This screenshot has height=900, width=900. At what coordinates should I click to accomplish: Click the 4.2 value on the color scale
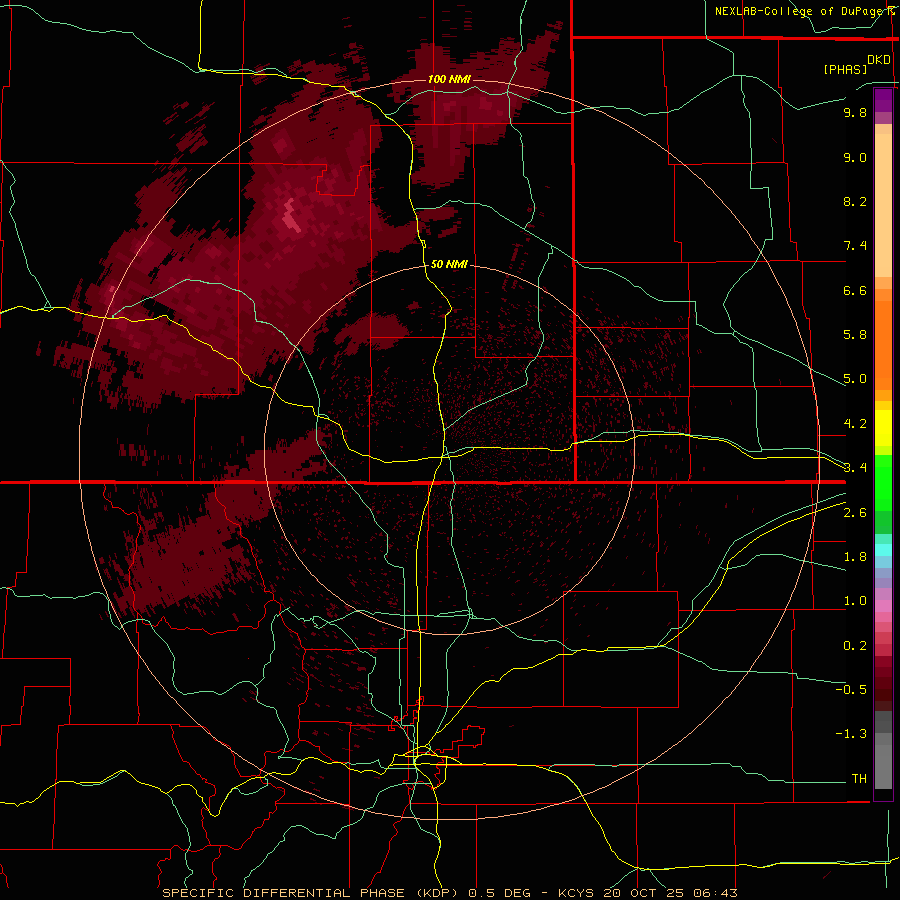(x=855, y=424)
